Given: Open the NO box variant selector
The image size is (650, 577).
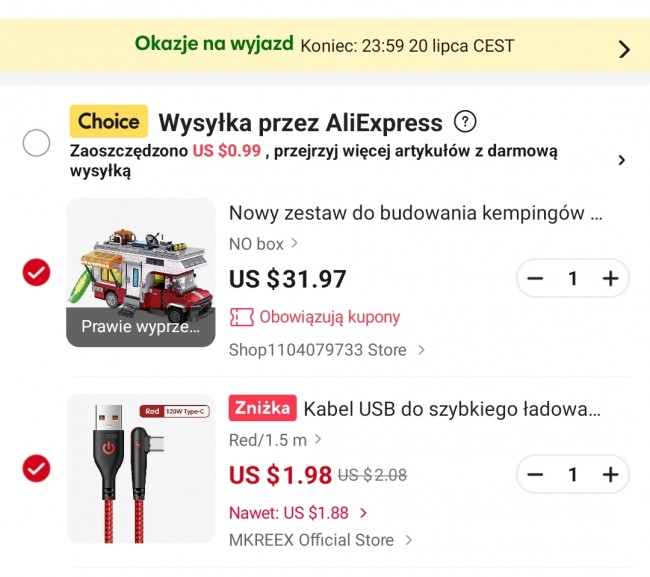Looking at the screenshot, I should click(263, 243).
